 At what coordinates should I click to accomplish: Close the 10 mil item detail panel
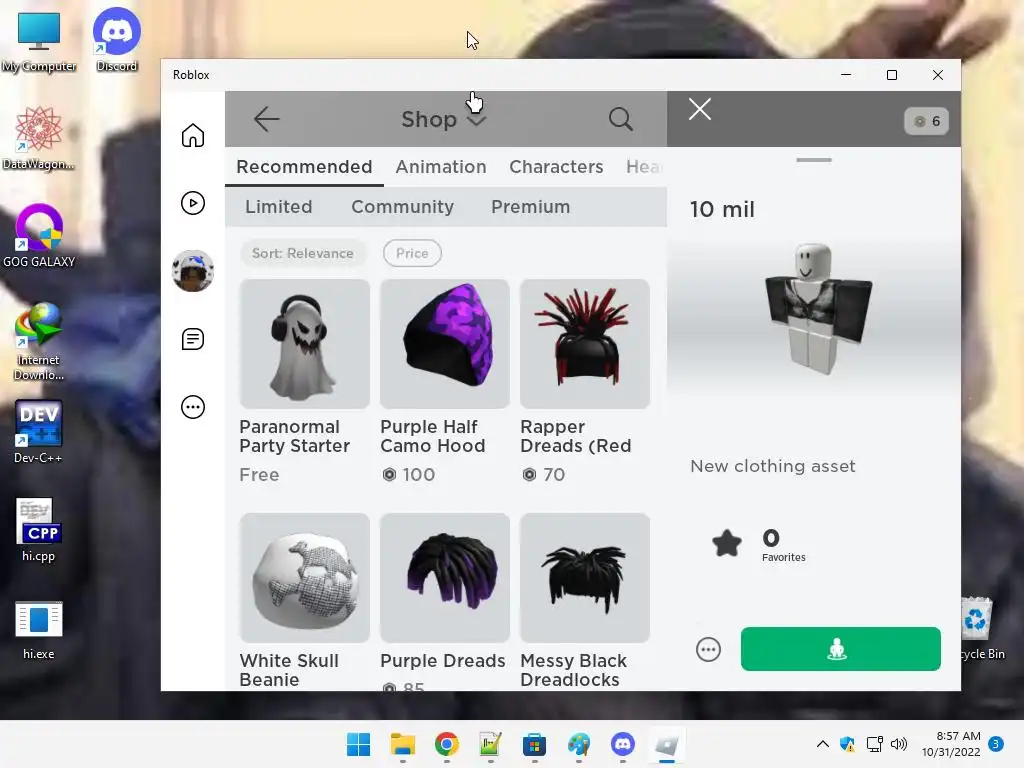point(699,109)
